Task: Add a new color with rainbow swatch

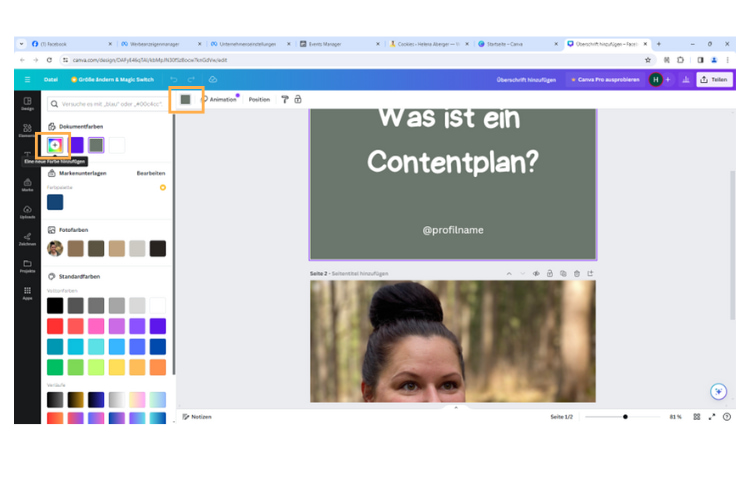Action: (x=55, y=145)
